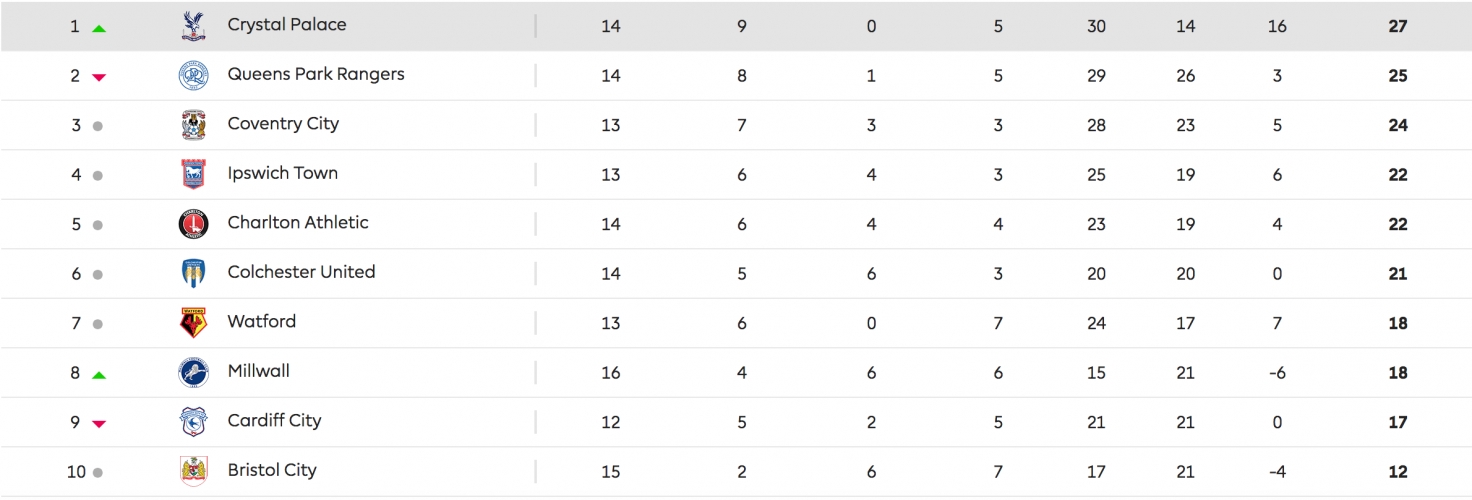
Task: Open the Charlton Athletic crest
Action: [193, 224]
